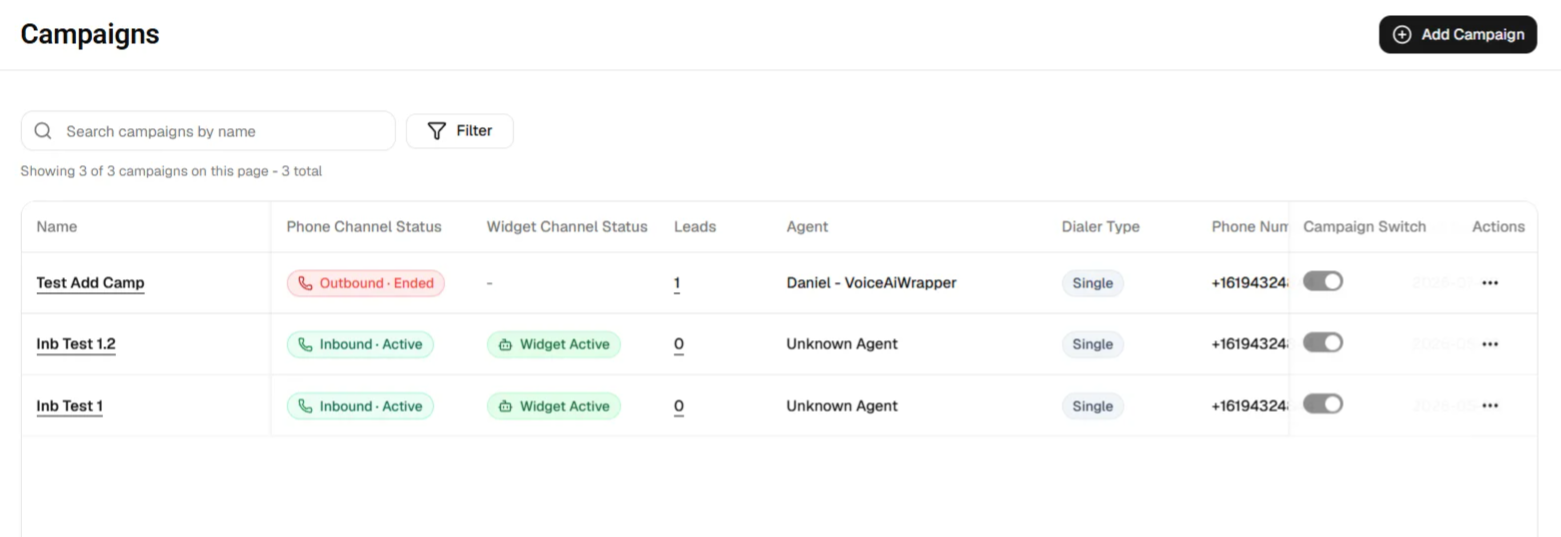Focus the Search campaigns by name field
This screenshot has height=537, width=1561.
click(208, 131)
